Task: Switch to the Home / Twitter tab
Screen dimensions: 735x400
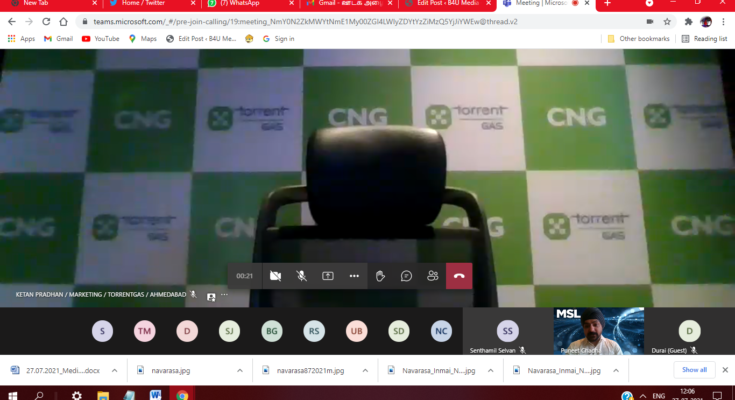Action: pyautogui.click(x=151, y=4)
